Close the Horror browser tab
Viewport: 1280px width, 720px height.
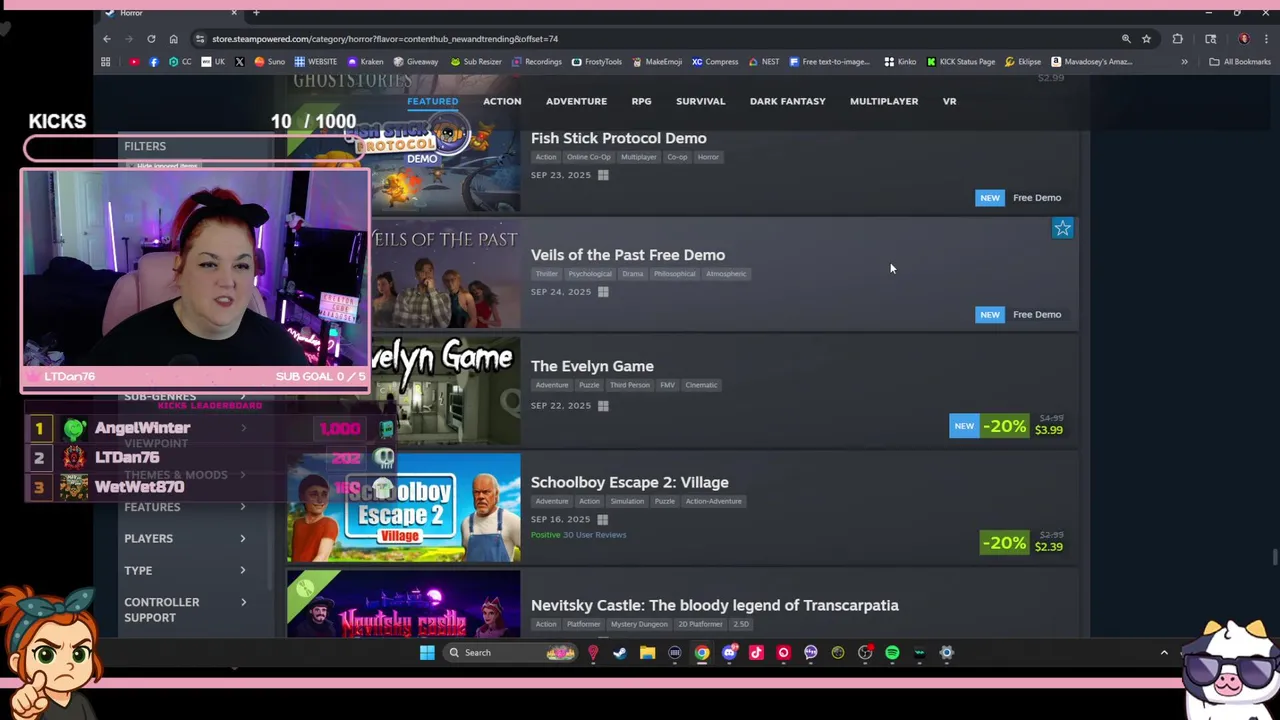[234, 13]
